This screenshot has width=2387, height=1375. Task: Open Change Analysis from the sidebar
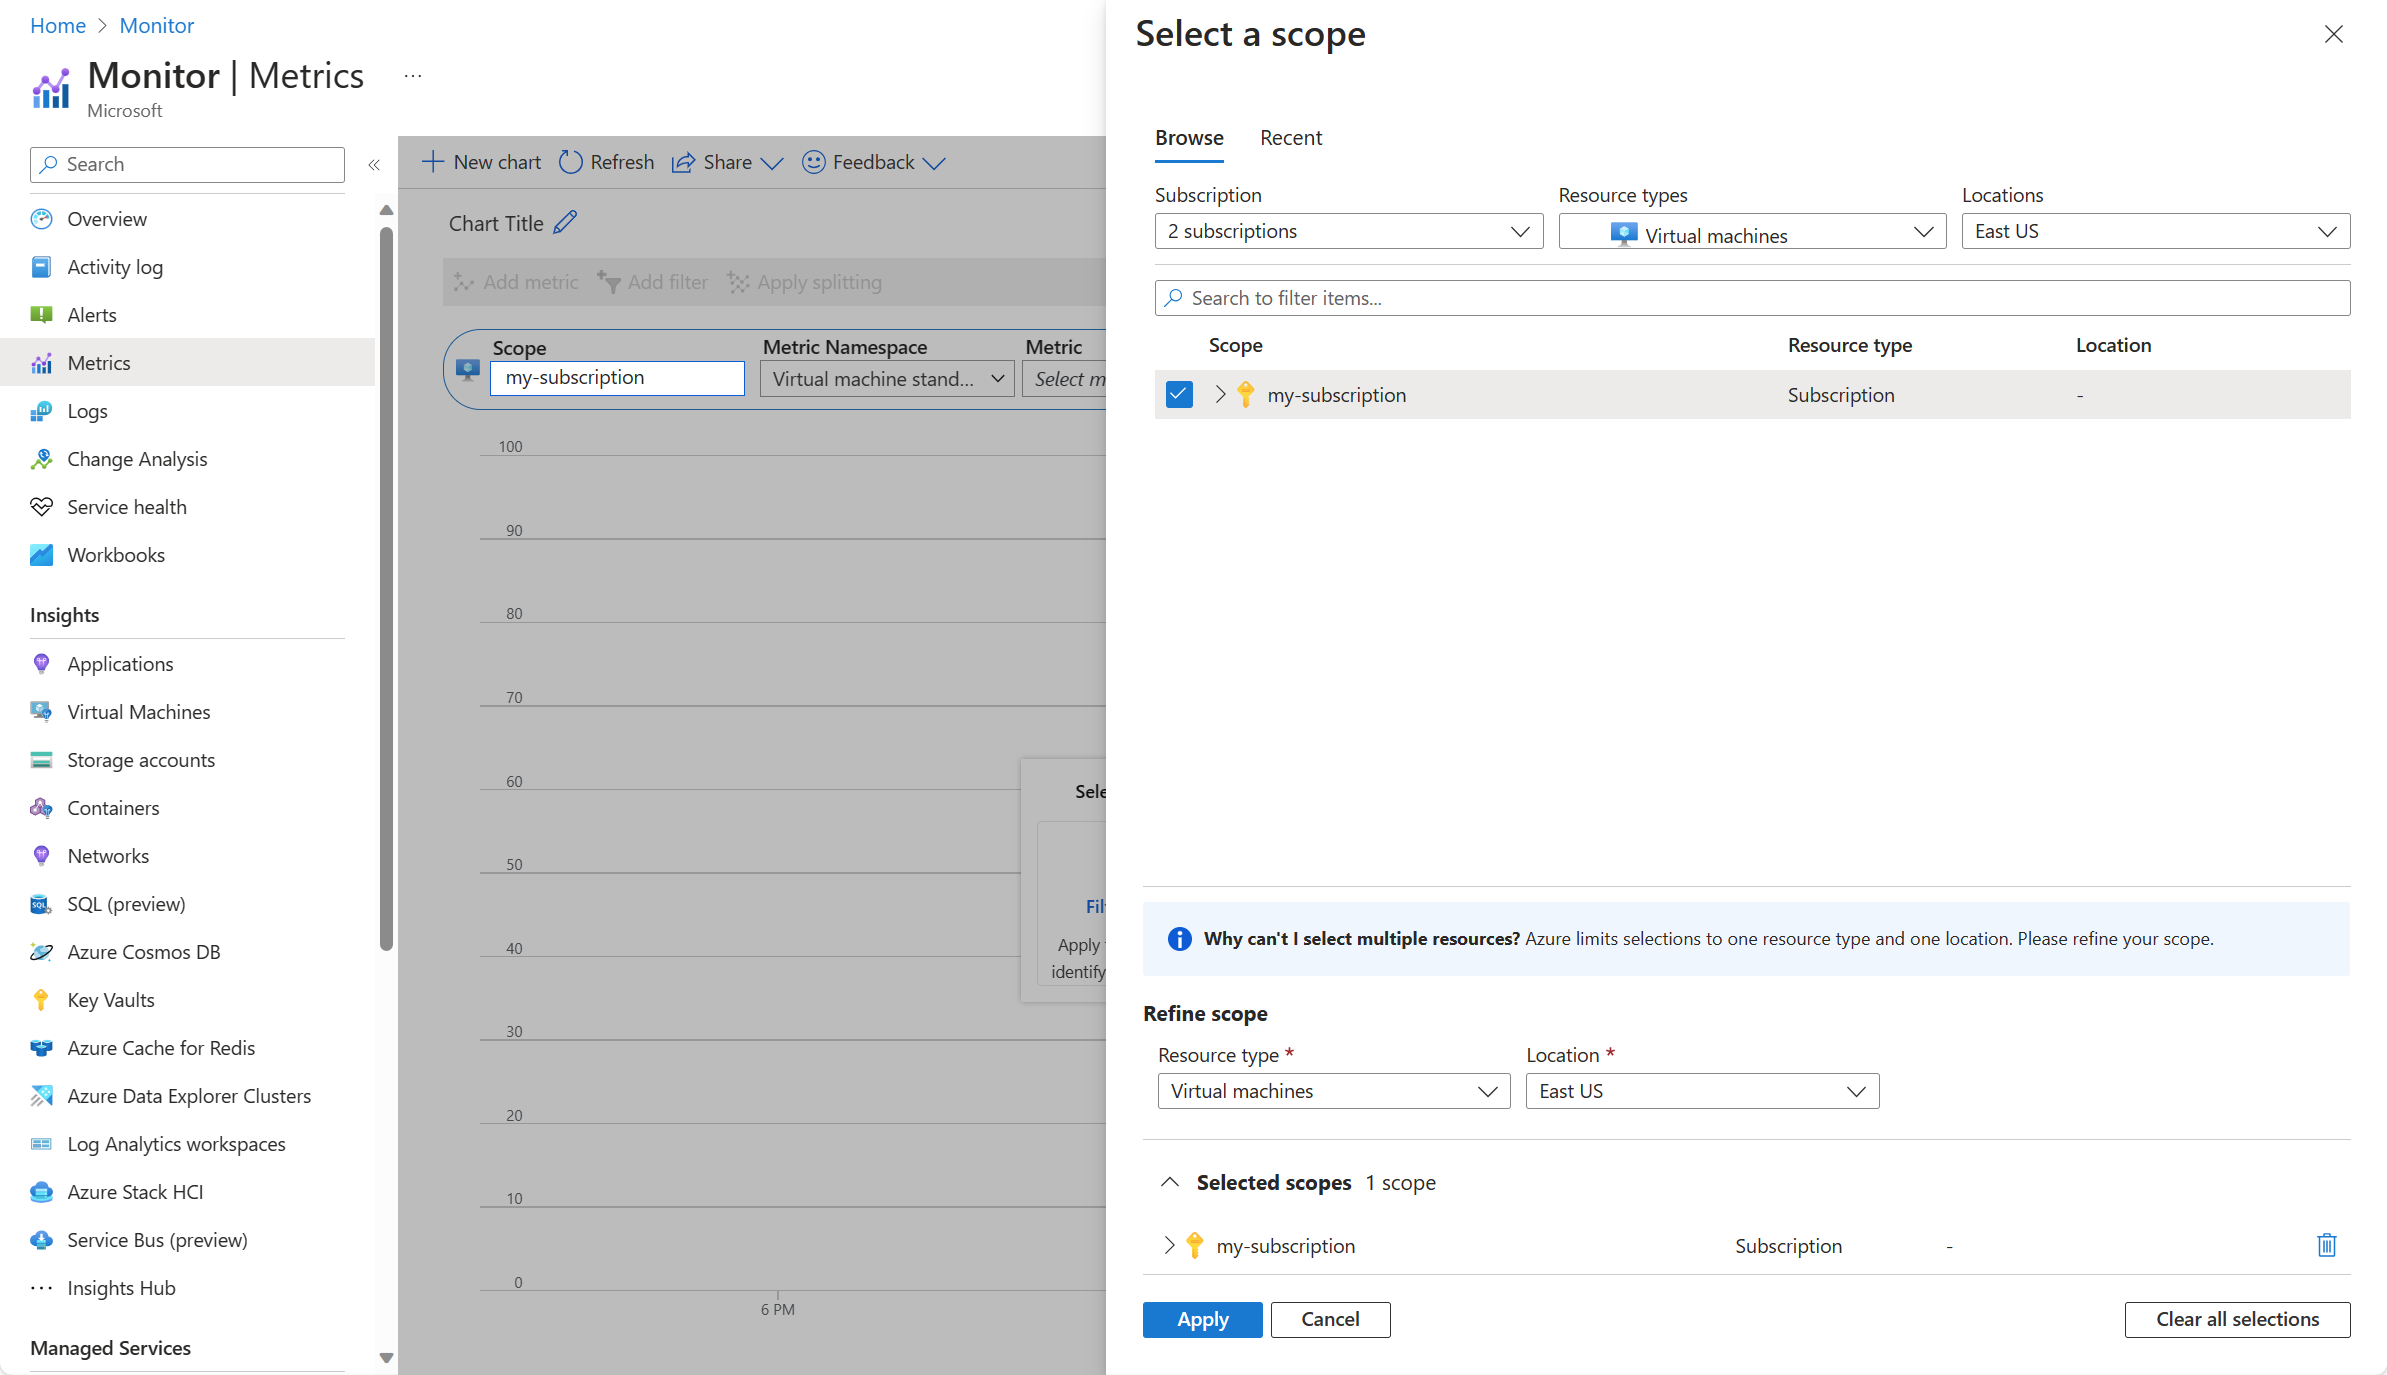pyautogui.click(x=137, y=459)
